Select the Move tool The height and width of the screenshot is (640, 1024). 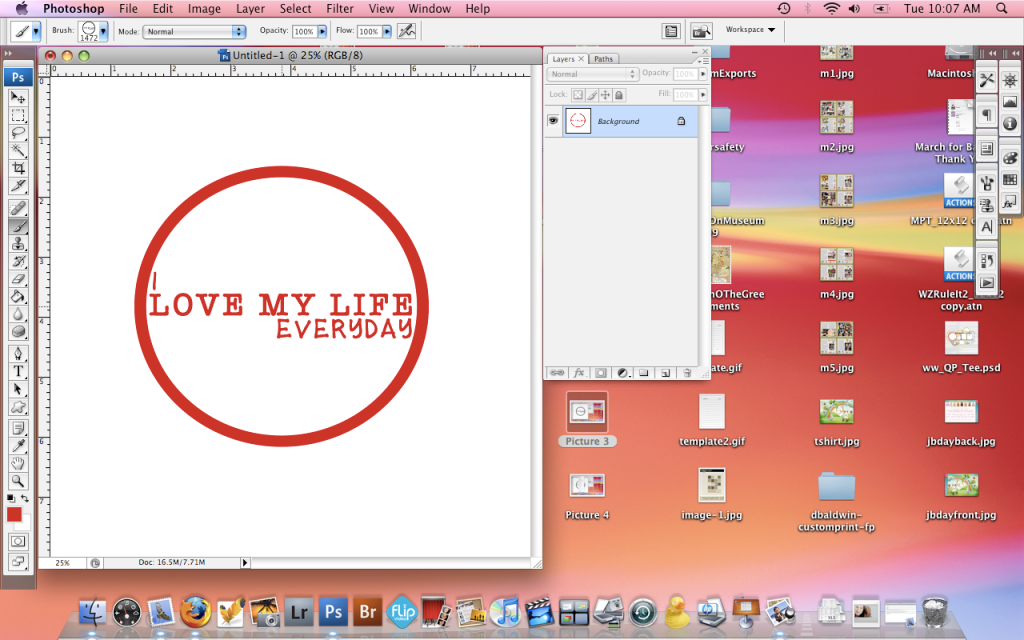point(18,98)
